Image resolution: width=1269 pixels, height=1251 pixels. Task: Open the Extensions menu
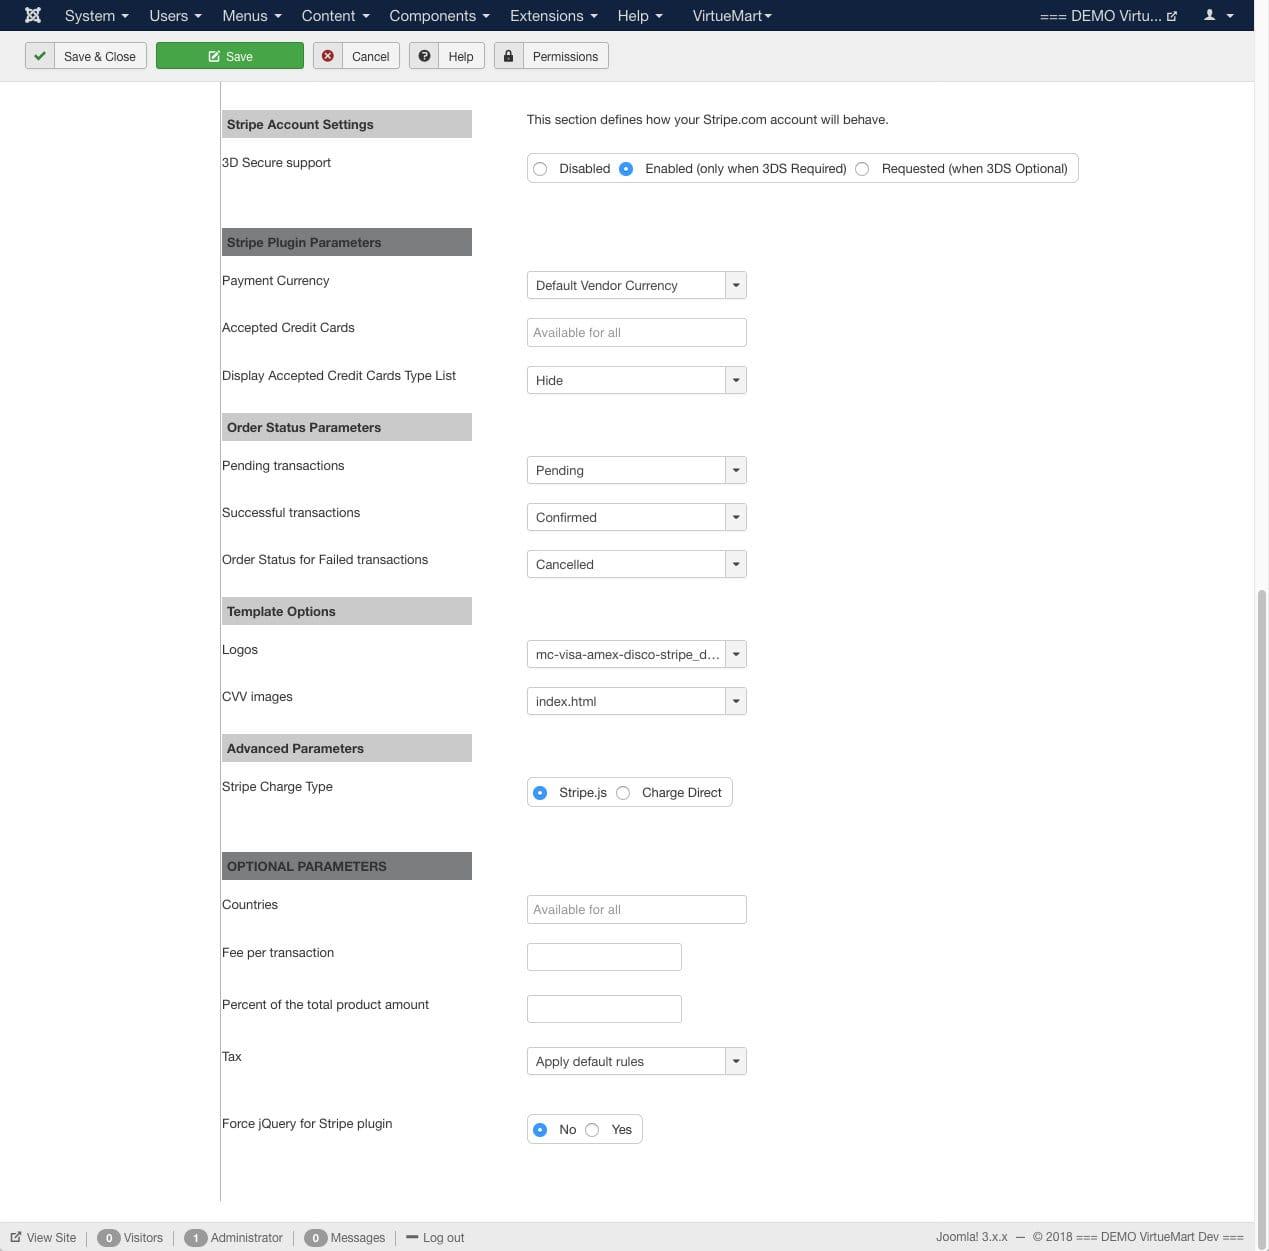(553, 16)
